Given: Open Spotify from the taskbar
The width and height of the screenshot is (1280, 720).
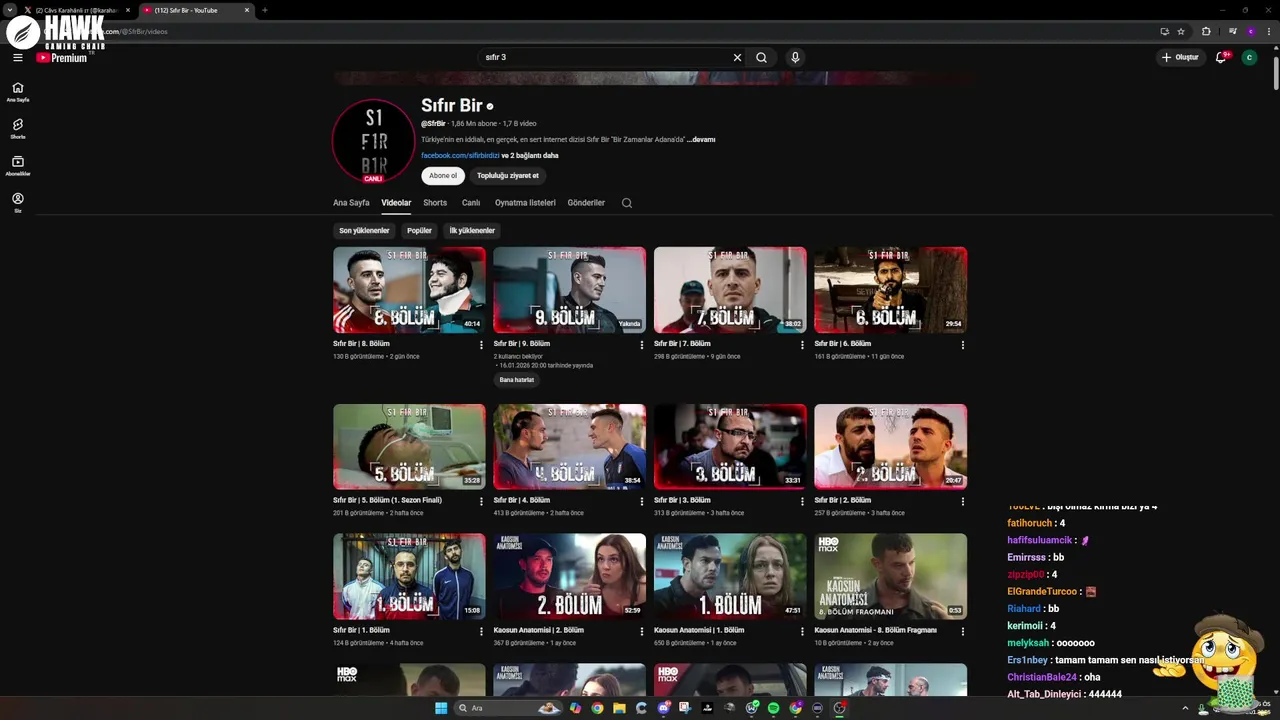Looking at the screenshot, I should pos(774,708).
